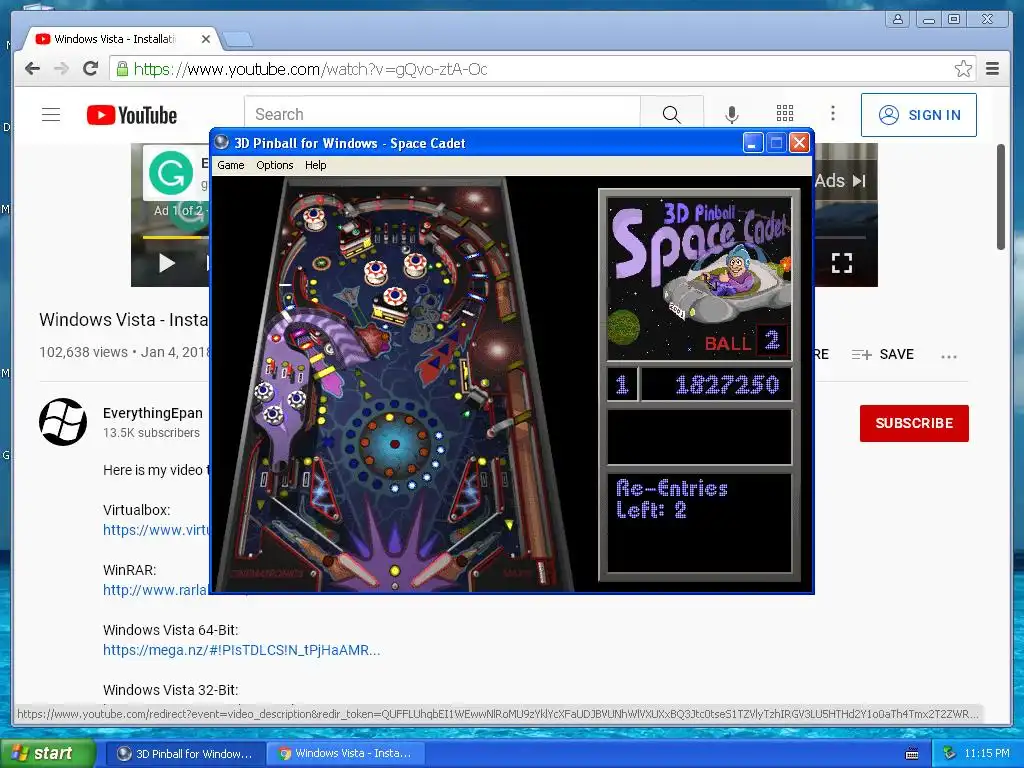Viewport: 1024px width, 768px height.
Task: Search by voice with microphone icon
Action: 732,114
